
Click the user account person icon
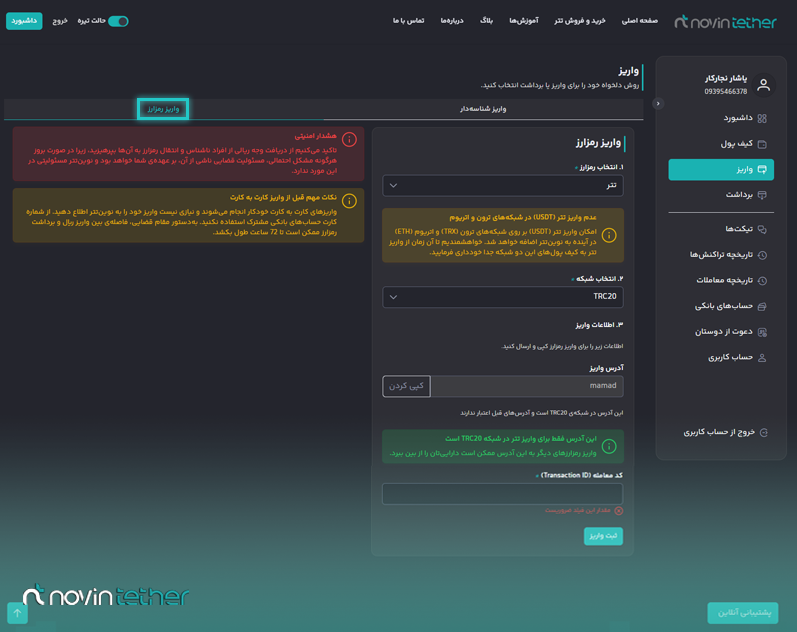click(x=762, y=357)
